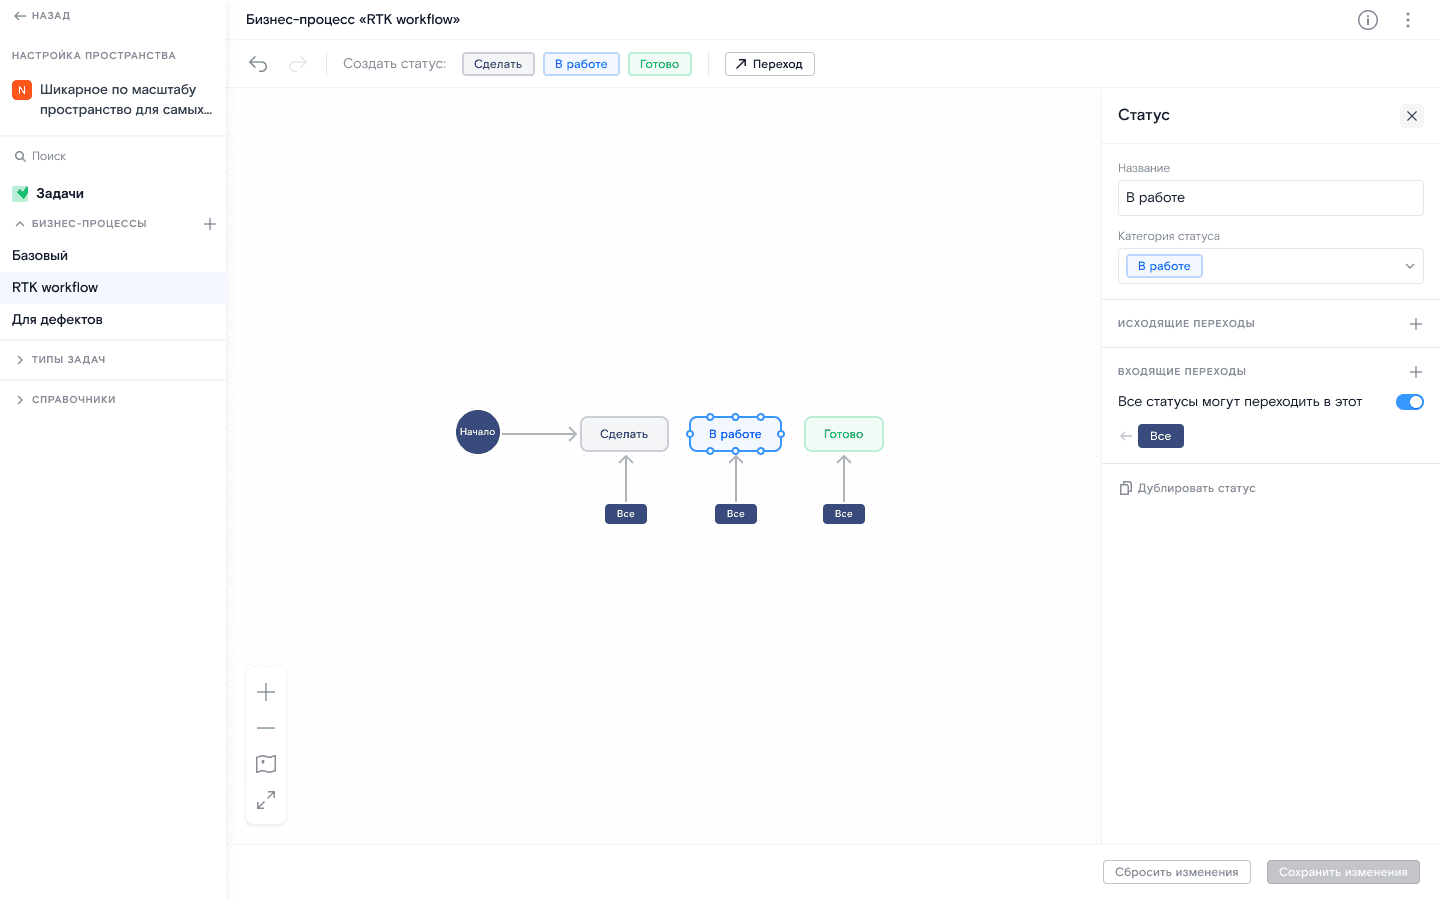The image size is (1440, 900).
Task: Click left arrow before Все chip
Action: click(x=1126, y=436)
